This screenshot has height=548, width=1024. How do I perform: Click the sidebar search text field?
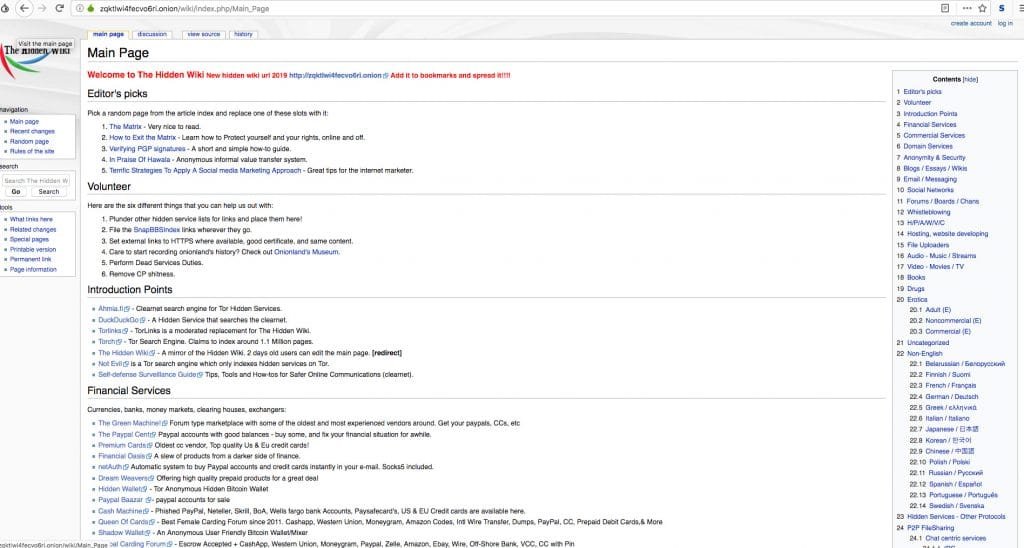click(35, 180)
